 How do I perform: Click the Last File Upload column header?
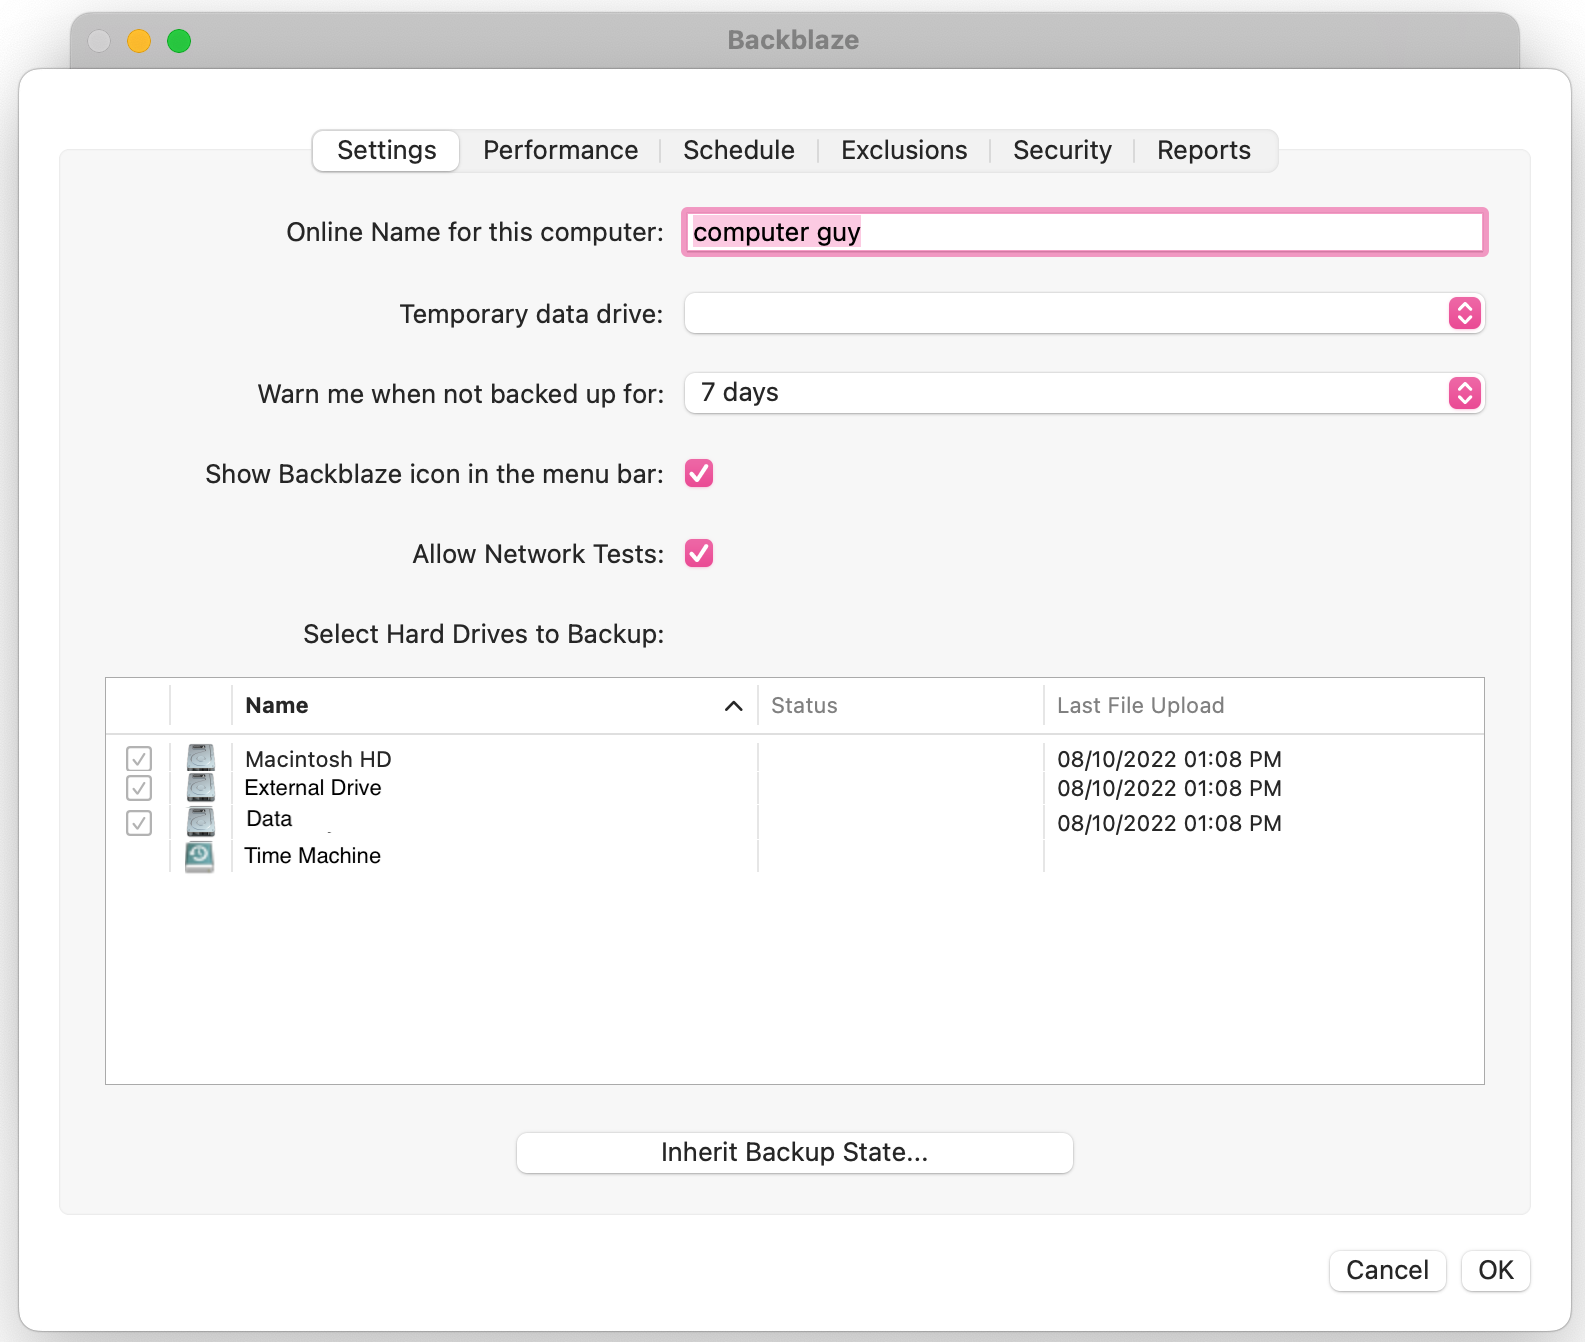pos(1264,705)
